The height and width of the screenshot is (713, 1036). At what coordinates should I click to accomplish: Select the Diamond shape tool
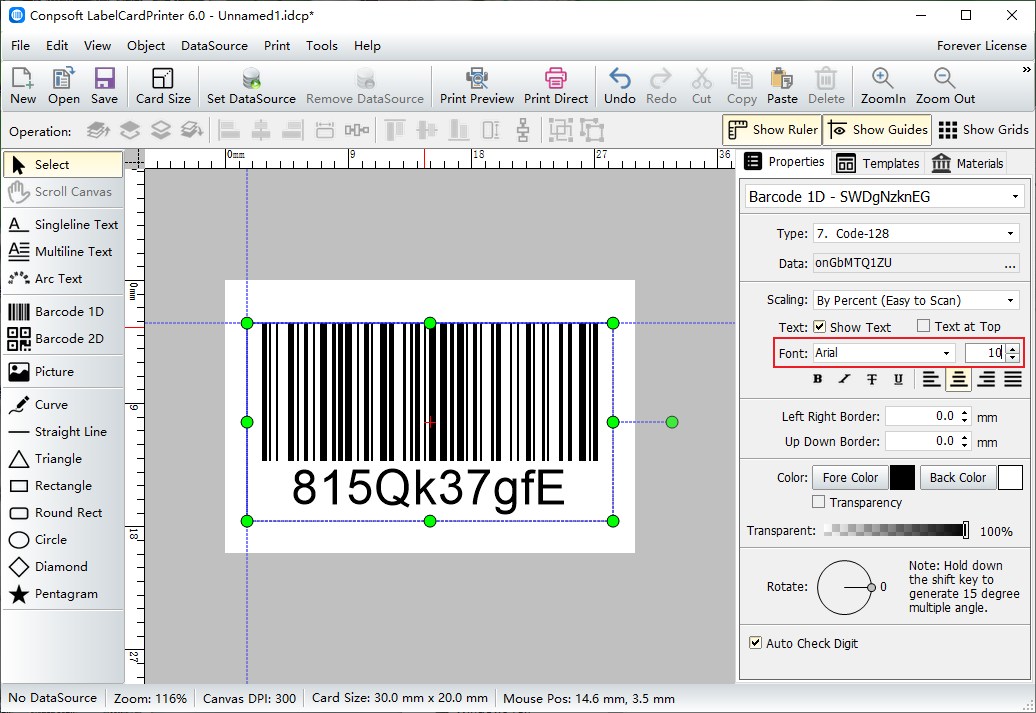pos(63,567)
